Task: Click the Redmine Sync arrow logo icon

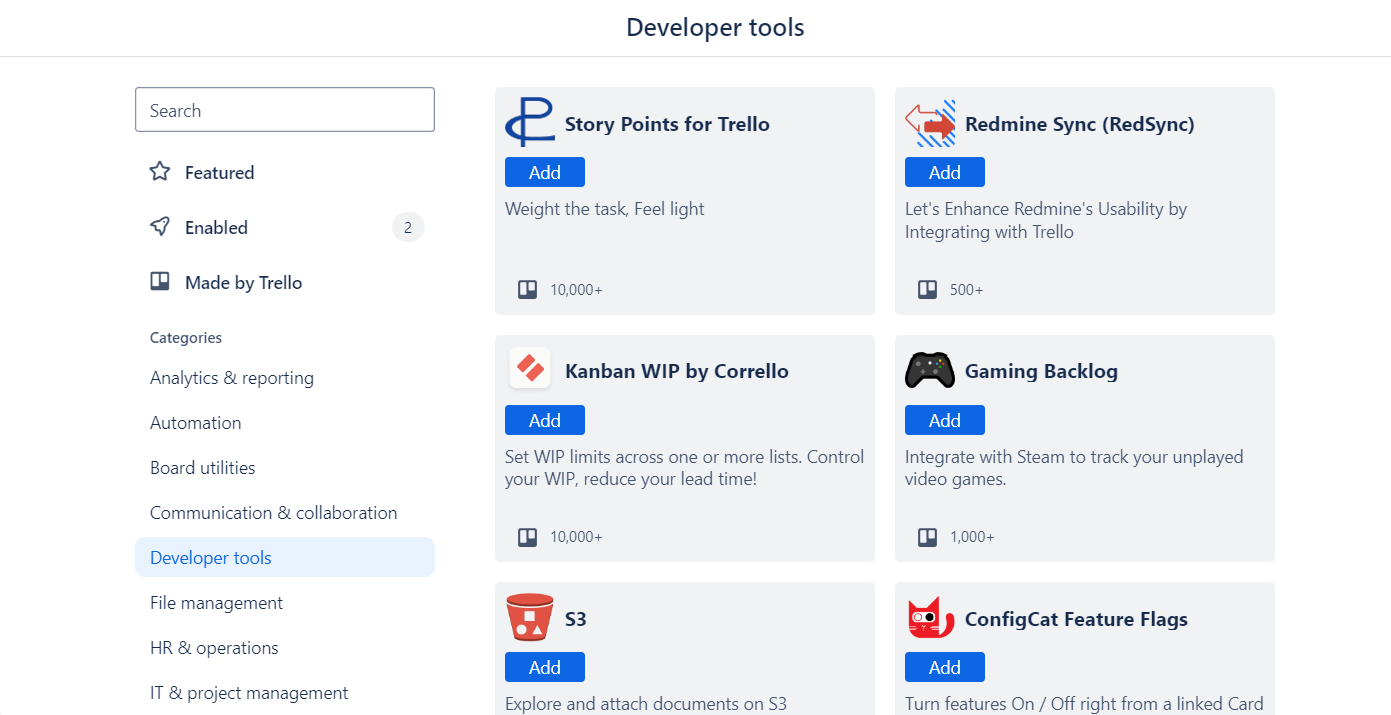Action: 930,123
